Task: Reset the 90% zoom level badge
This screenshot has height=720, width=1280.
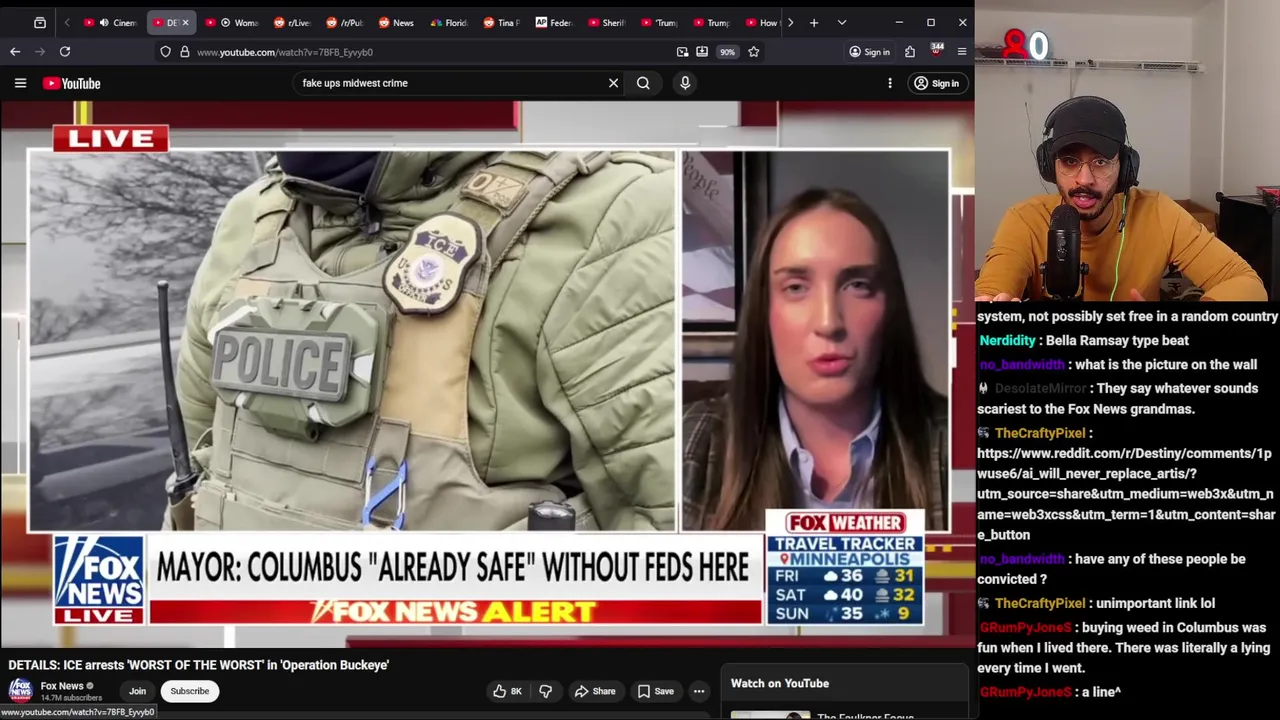Action: pos(727,52)
